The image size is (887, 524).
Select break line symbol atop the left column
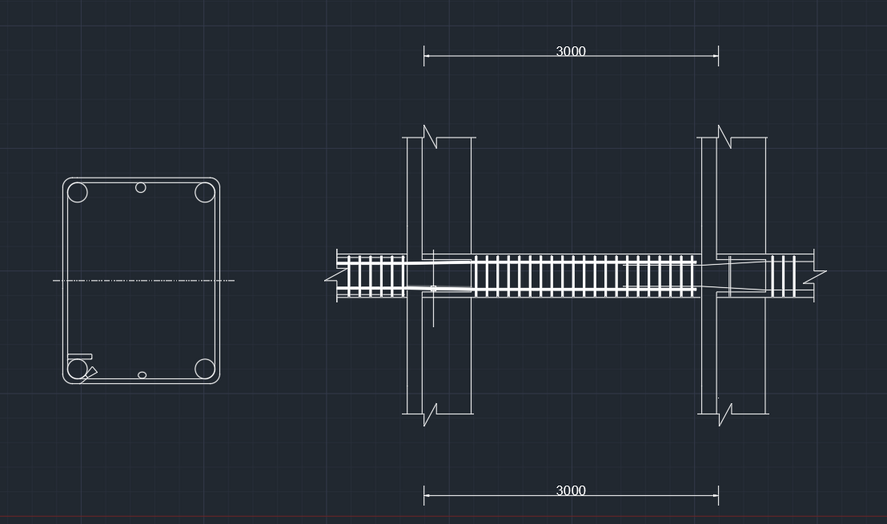tap(430, 137)
